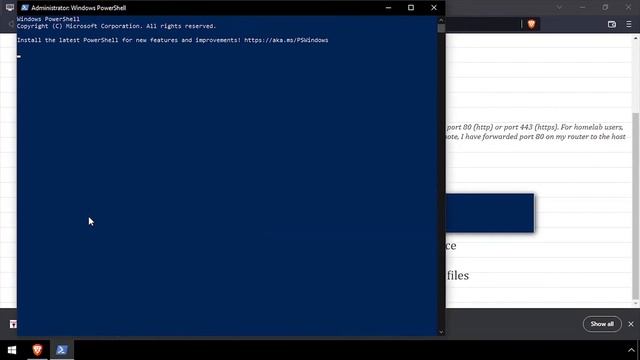The image size is (640, 360).
Task: Open the Windows Start menu
Action: [x=12, y=350]
